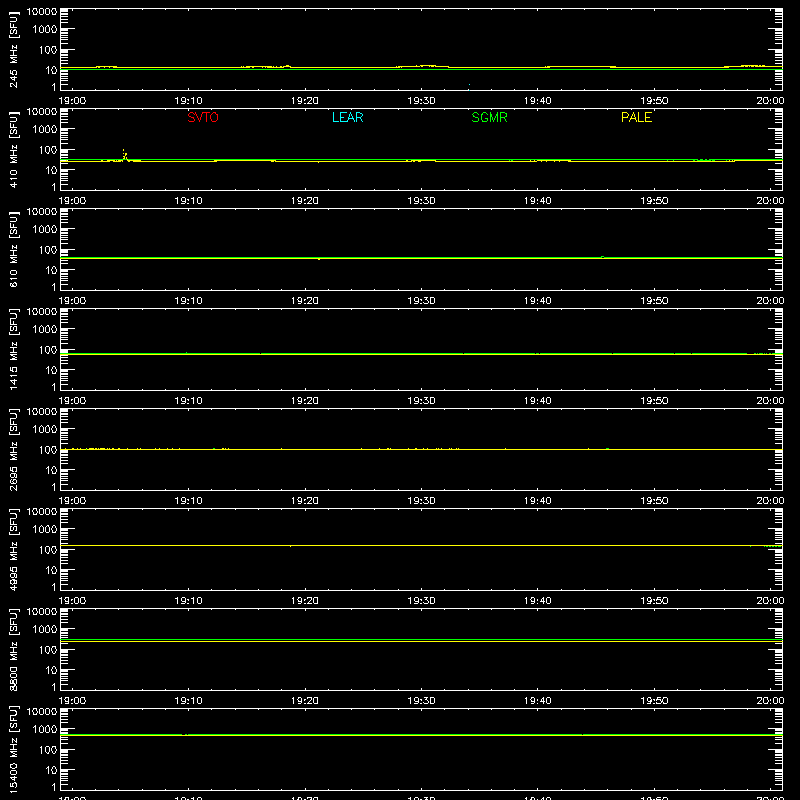This screenshot has height=800, width=800.
Task: Select the 2695 MHz [SFU] axis title
Action: [13, 449]
